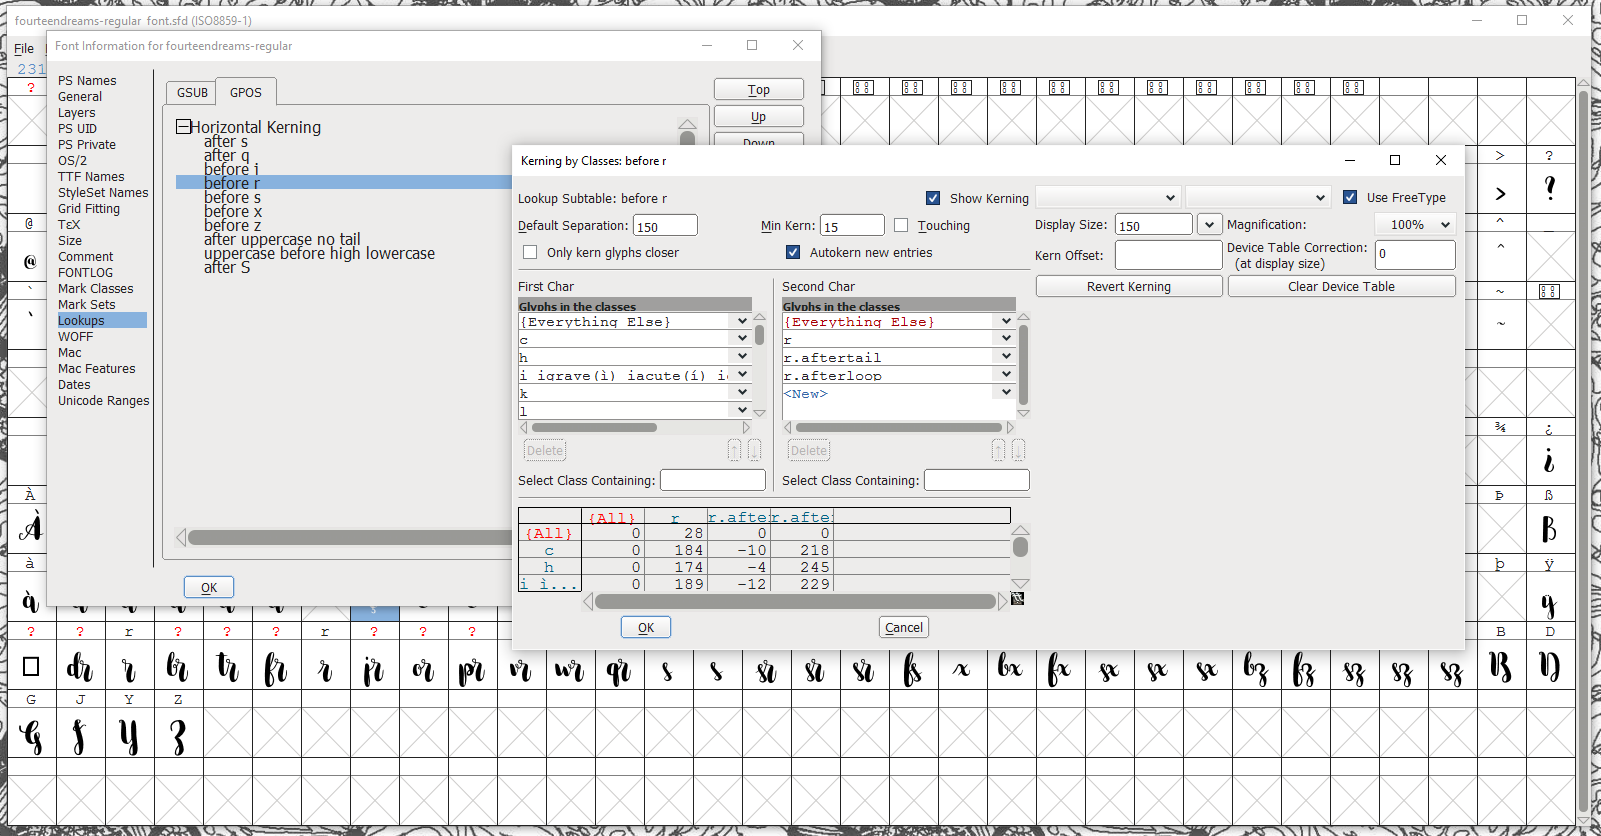Move Second Char class down with arrow
The image size is (1601, 836).
pyautogui.click(x=1018, y=450)
